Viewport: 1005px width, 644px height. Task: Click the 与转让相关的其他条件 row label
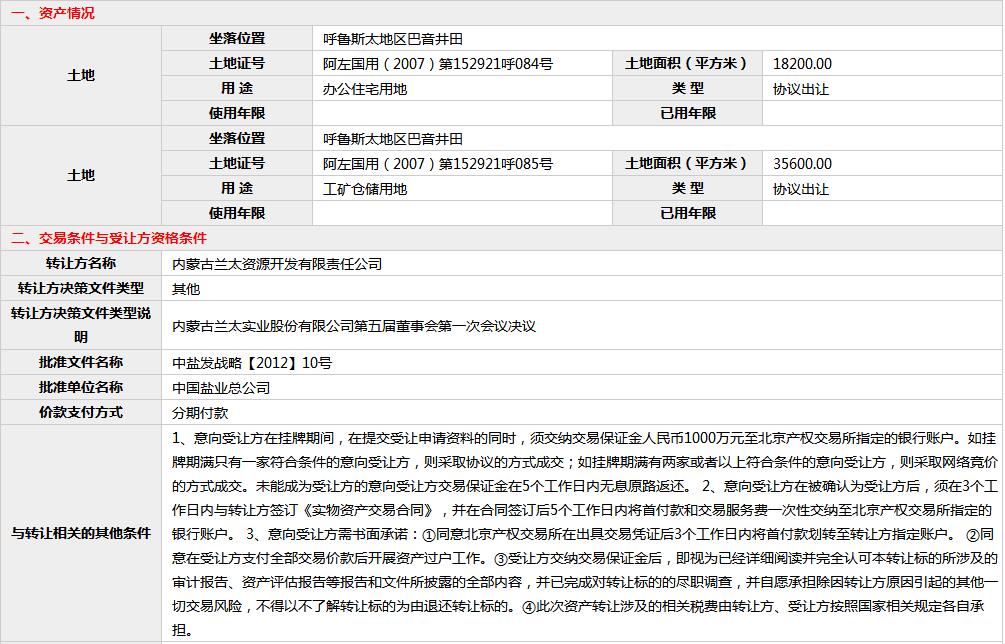click(x=81, y=533)
